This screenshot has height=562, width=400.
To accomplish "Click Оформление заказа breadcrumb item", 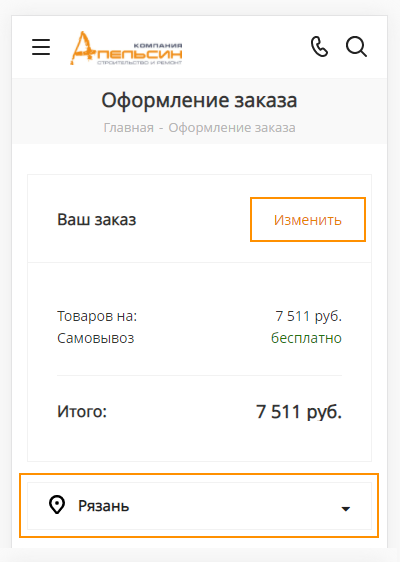I will pos(232,128).
